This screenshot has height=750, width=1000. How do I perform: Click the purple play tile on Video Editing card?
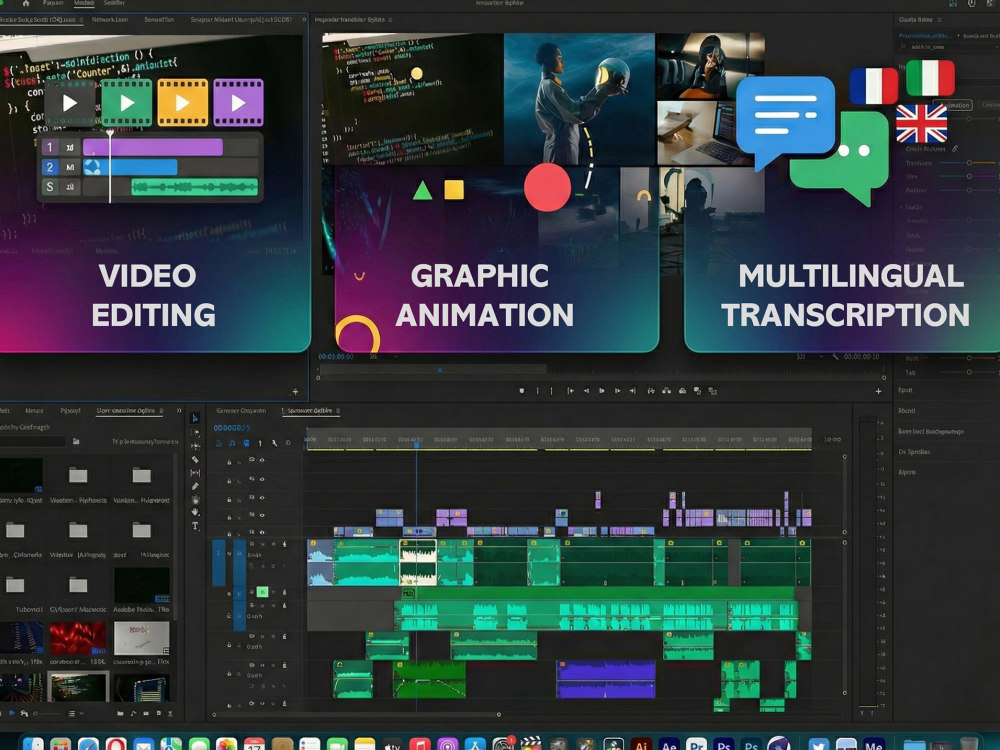[x=239, y=102]
